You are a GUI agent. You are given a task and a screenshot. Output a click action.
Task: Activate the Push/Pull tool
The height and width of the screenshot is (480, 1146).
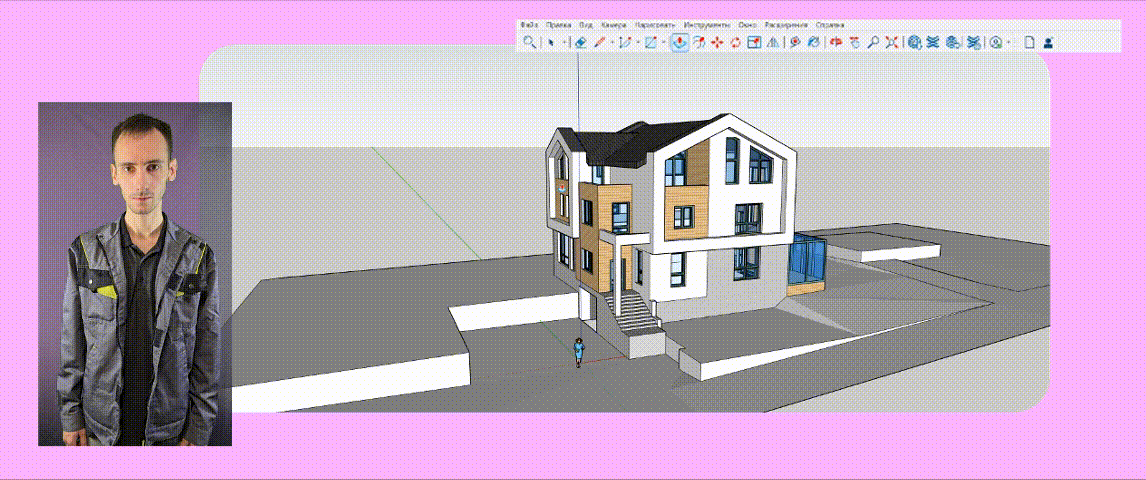click(x=679, y=42)
